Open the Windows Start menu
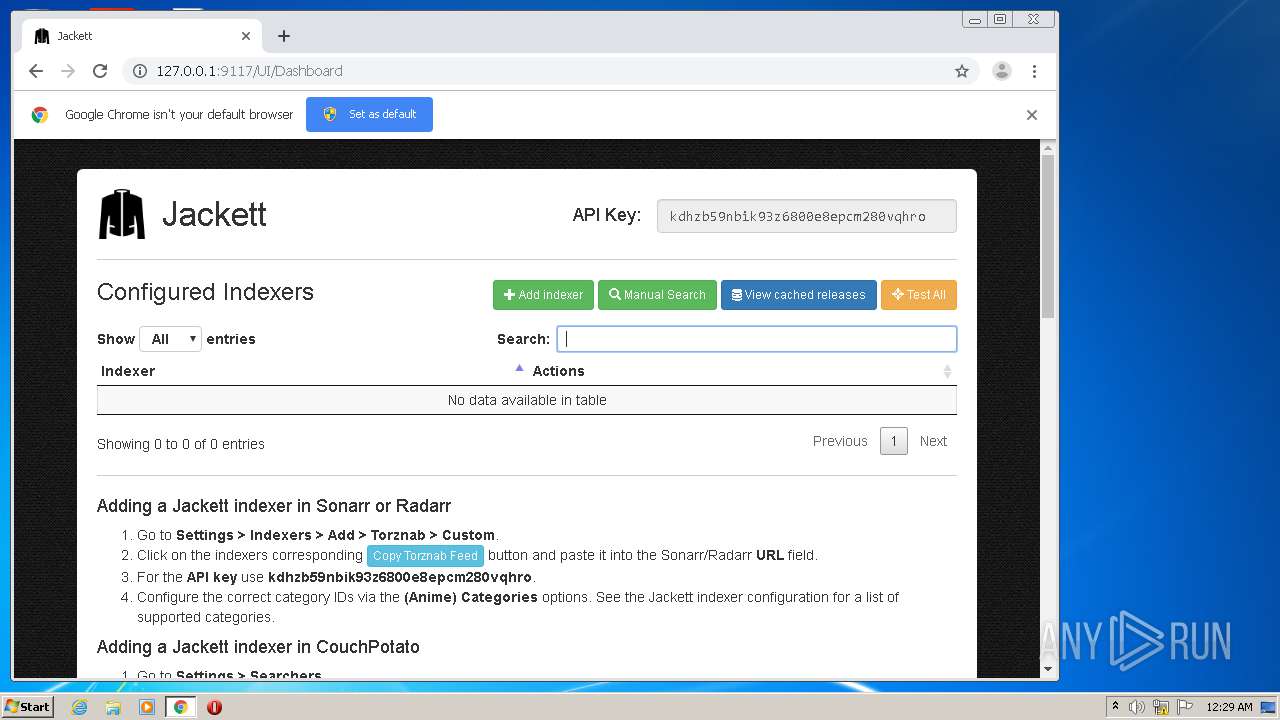Image resolution: width=1280 pixels, height=720 pixels. (x=27, y=706)
